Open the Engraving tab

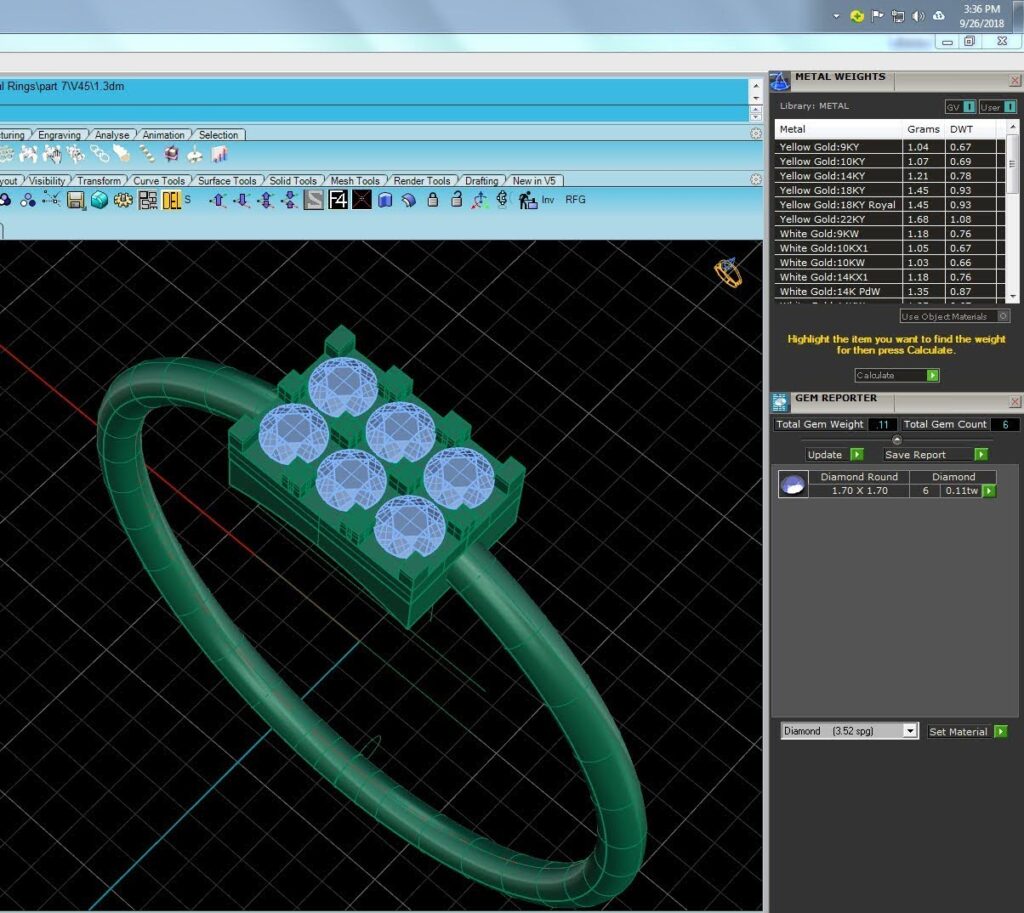(x=59, y=135)
